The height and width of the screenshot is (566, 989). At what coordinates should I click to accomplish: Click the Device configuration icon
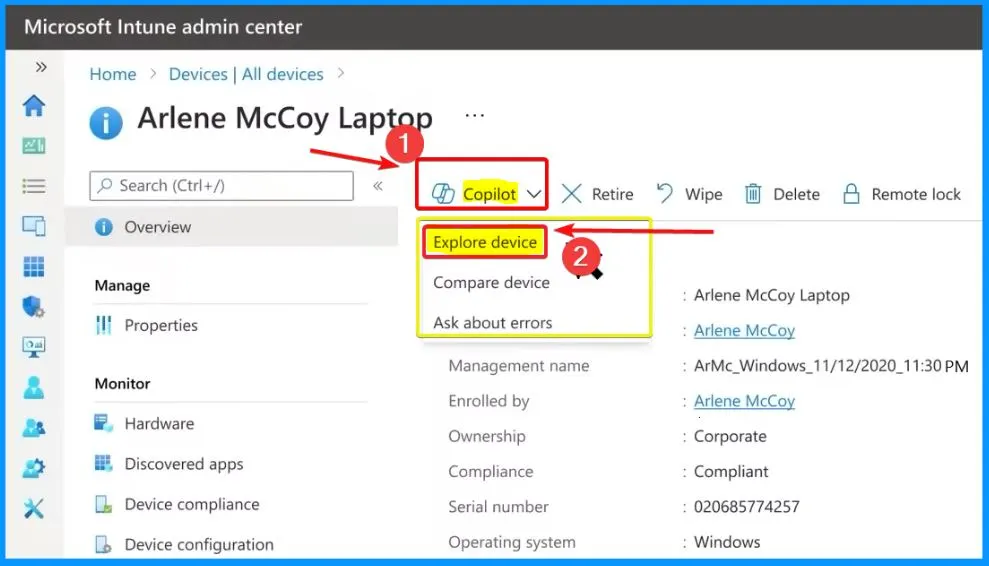coord(103,545)
